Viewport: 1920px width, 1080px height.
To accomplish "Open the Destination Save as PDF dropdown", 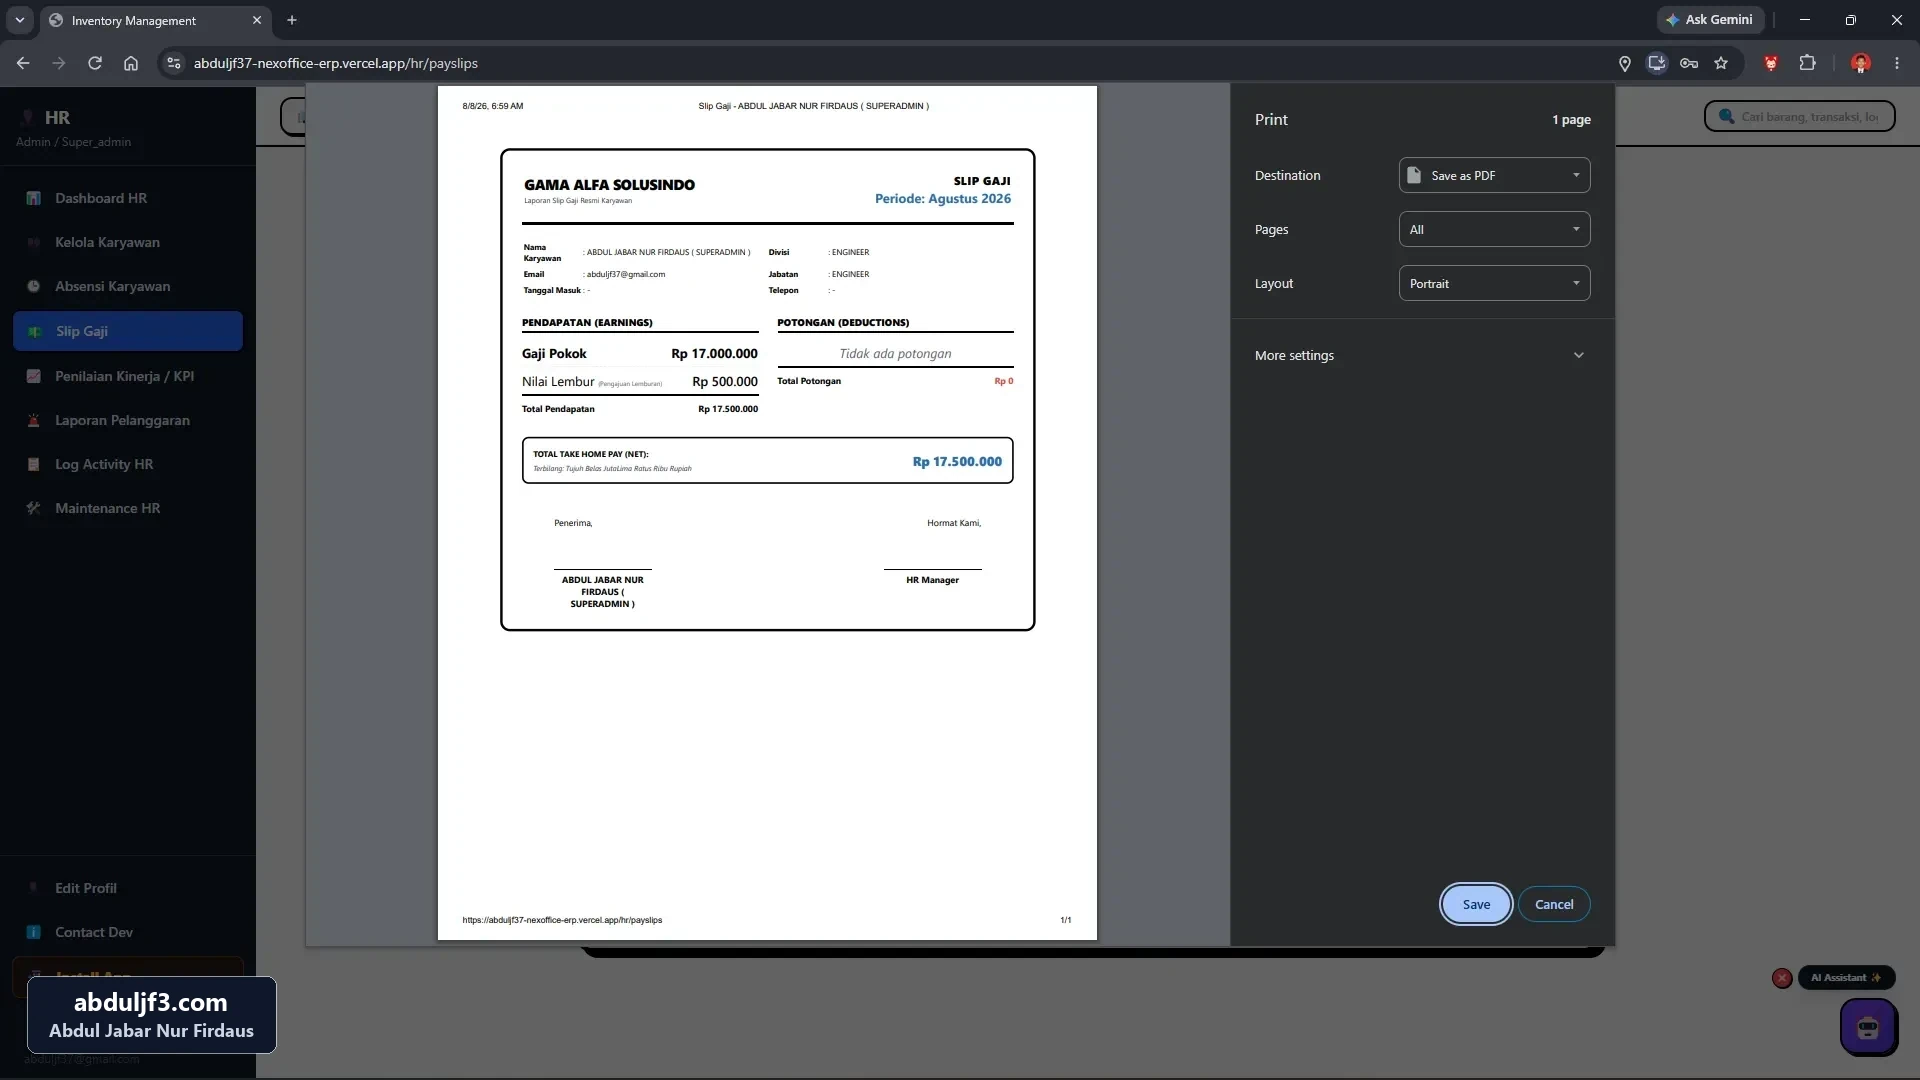I will pos(1494,175).
